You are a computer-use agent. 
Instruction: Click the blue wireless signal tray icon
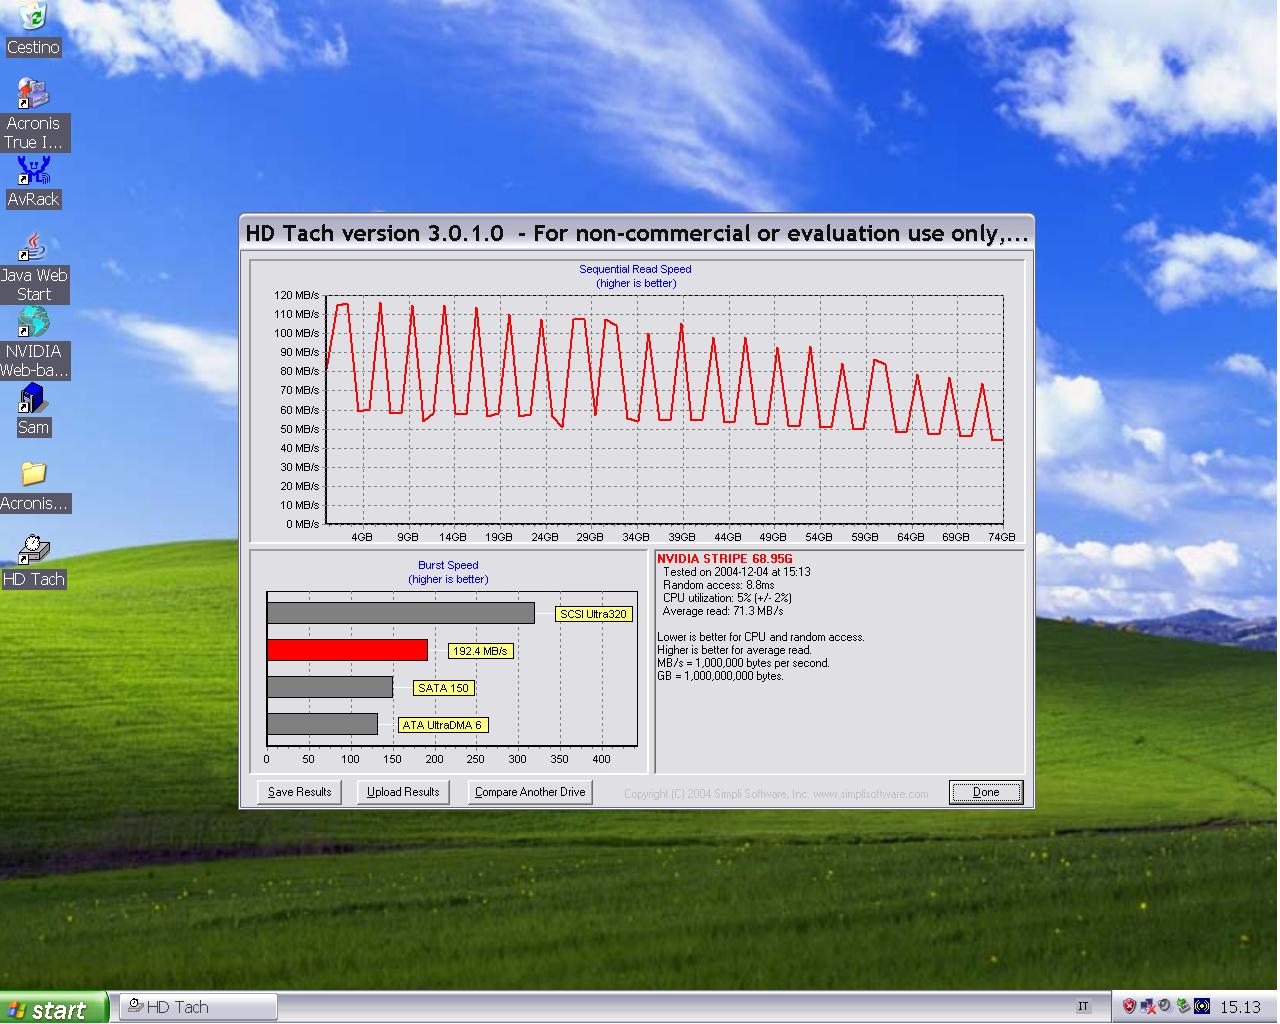1202,1007
